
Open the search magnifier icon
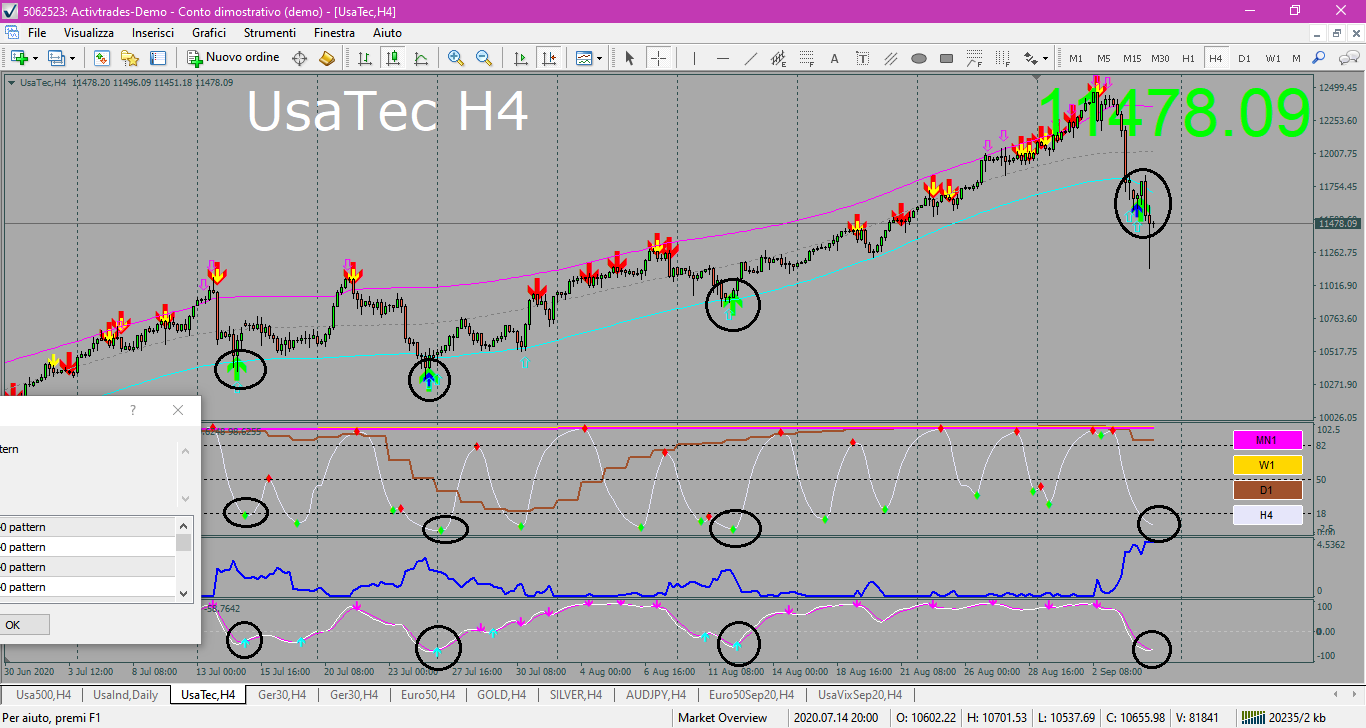coord(1319,58)
